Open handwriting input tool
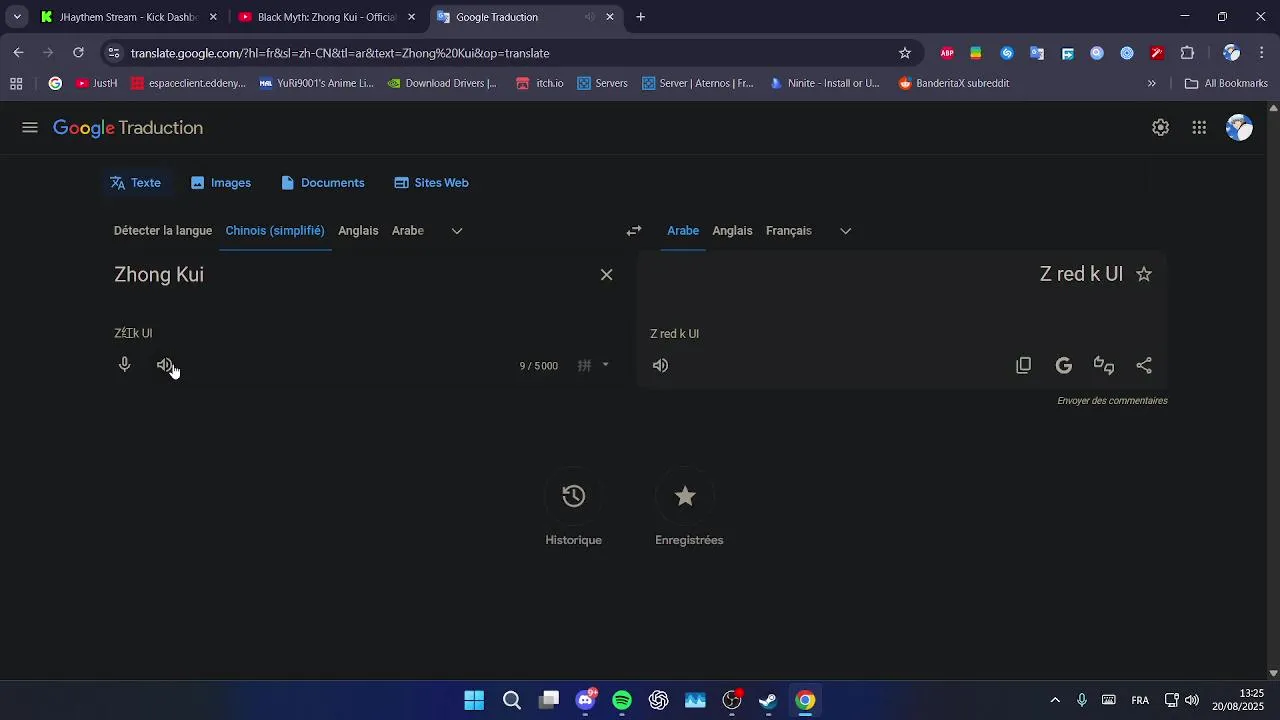The height and width of the screenshot is (720, 1280). (585, 366)
